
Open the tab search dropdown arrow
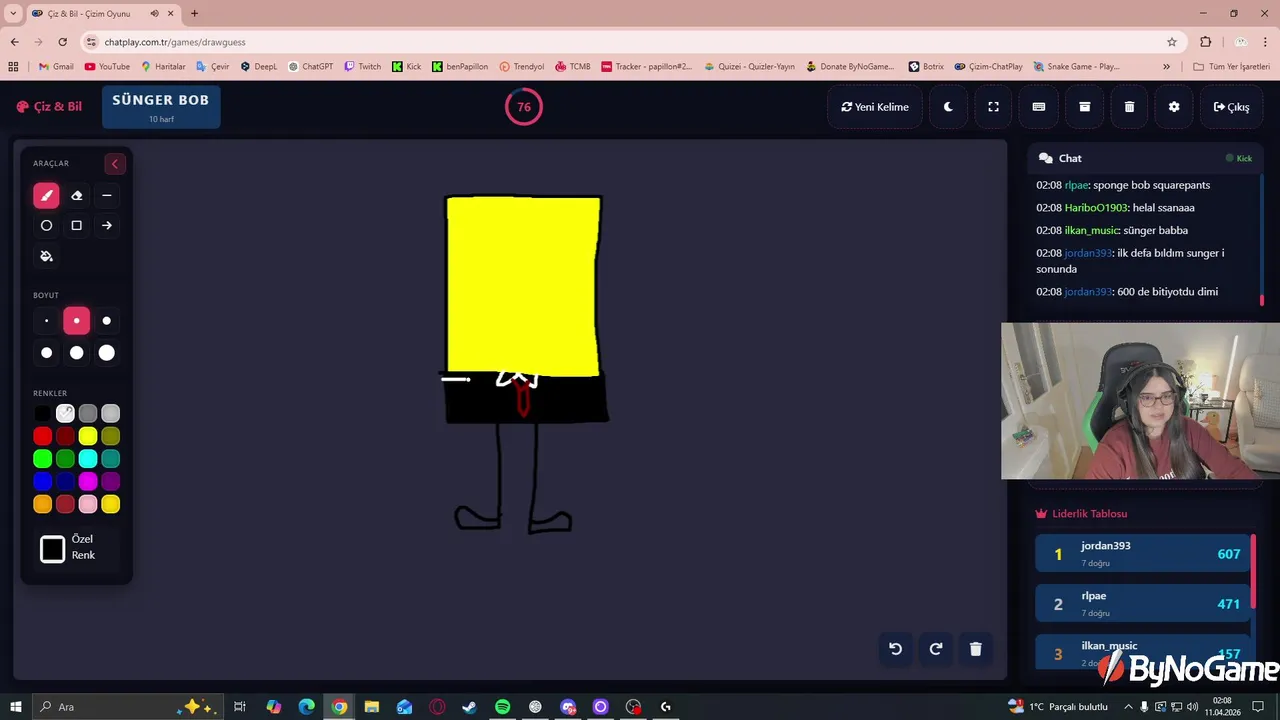(13, 14)
